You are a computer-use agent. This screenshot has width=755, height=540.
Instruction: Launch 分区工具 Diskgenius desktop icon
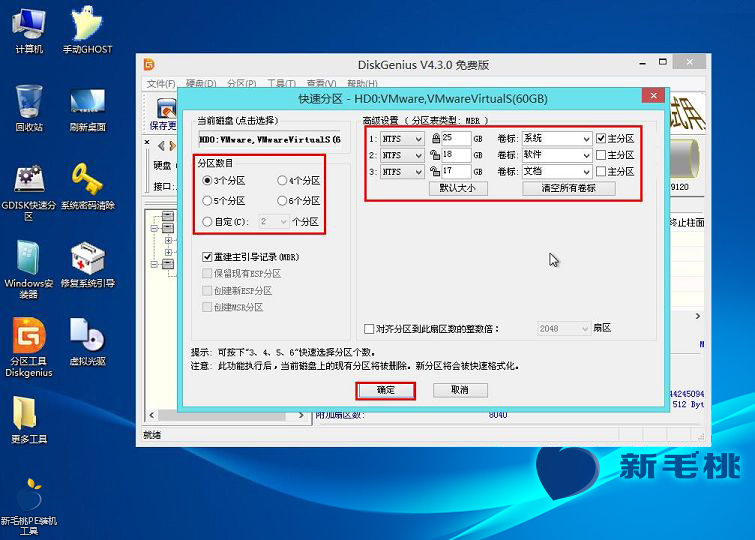tap(29, 347)
